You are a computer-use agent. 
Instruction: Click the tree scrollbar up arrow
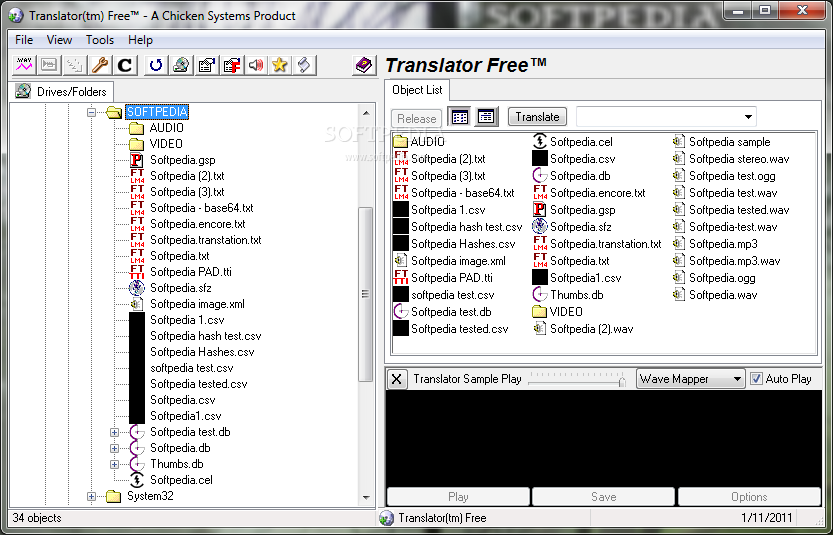click(x=366, y=113)
